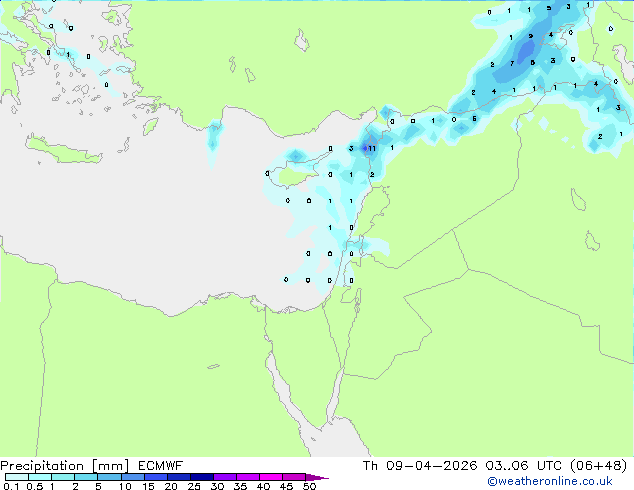The image size is (634, 490).
Task: Click the legend scale label "50"
Action: (x=309, y=486)
